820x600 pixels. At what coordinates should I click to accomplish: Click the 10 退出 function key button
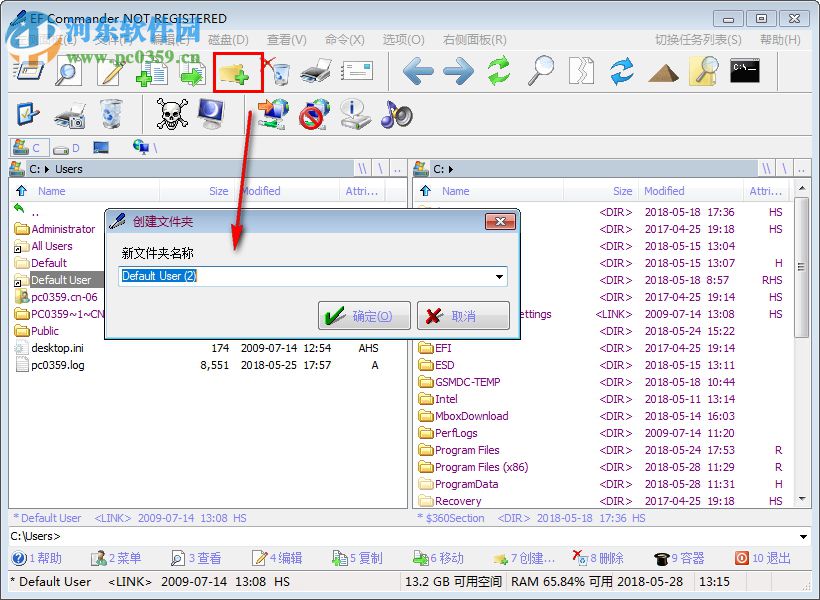(762, 558)
